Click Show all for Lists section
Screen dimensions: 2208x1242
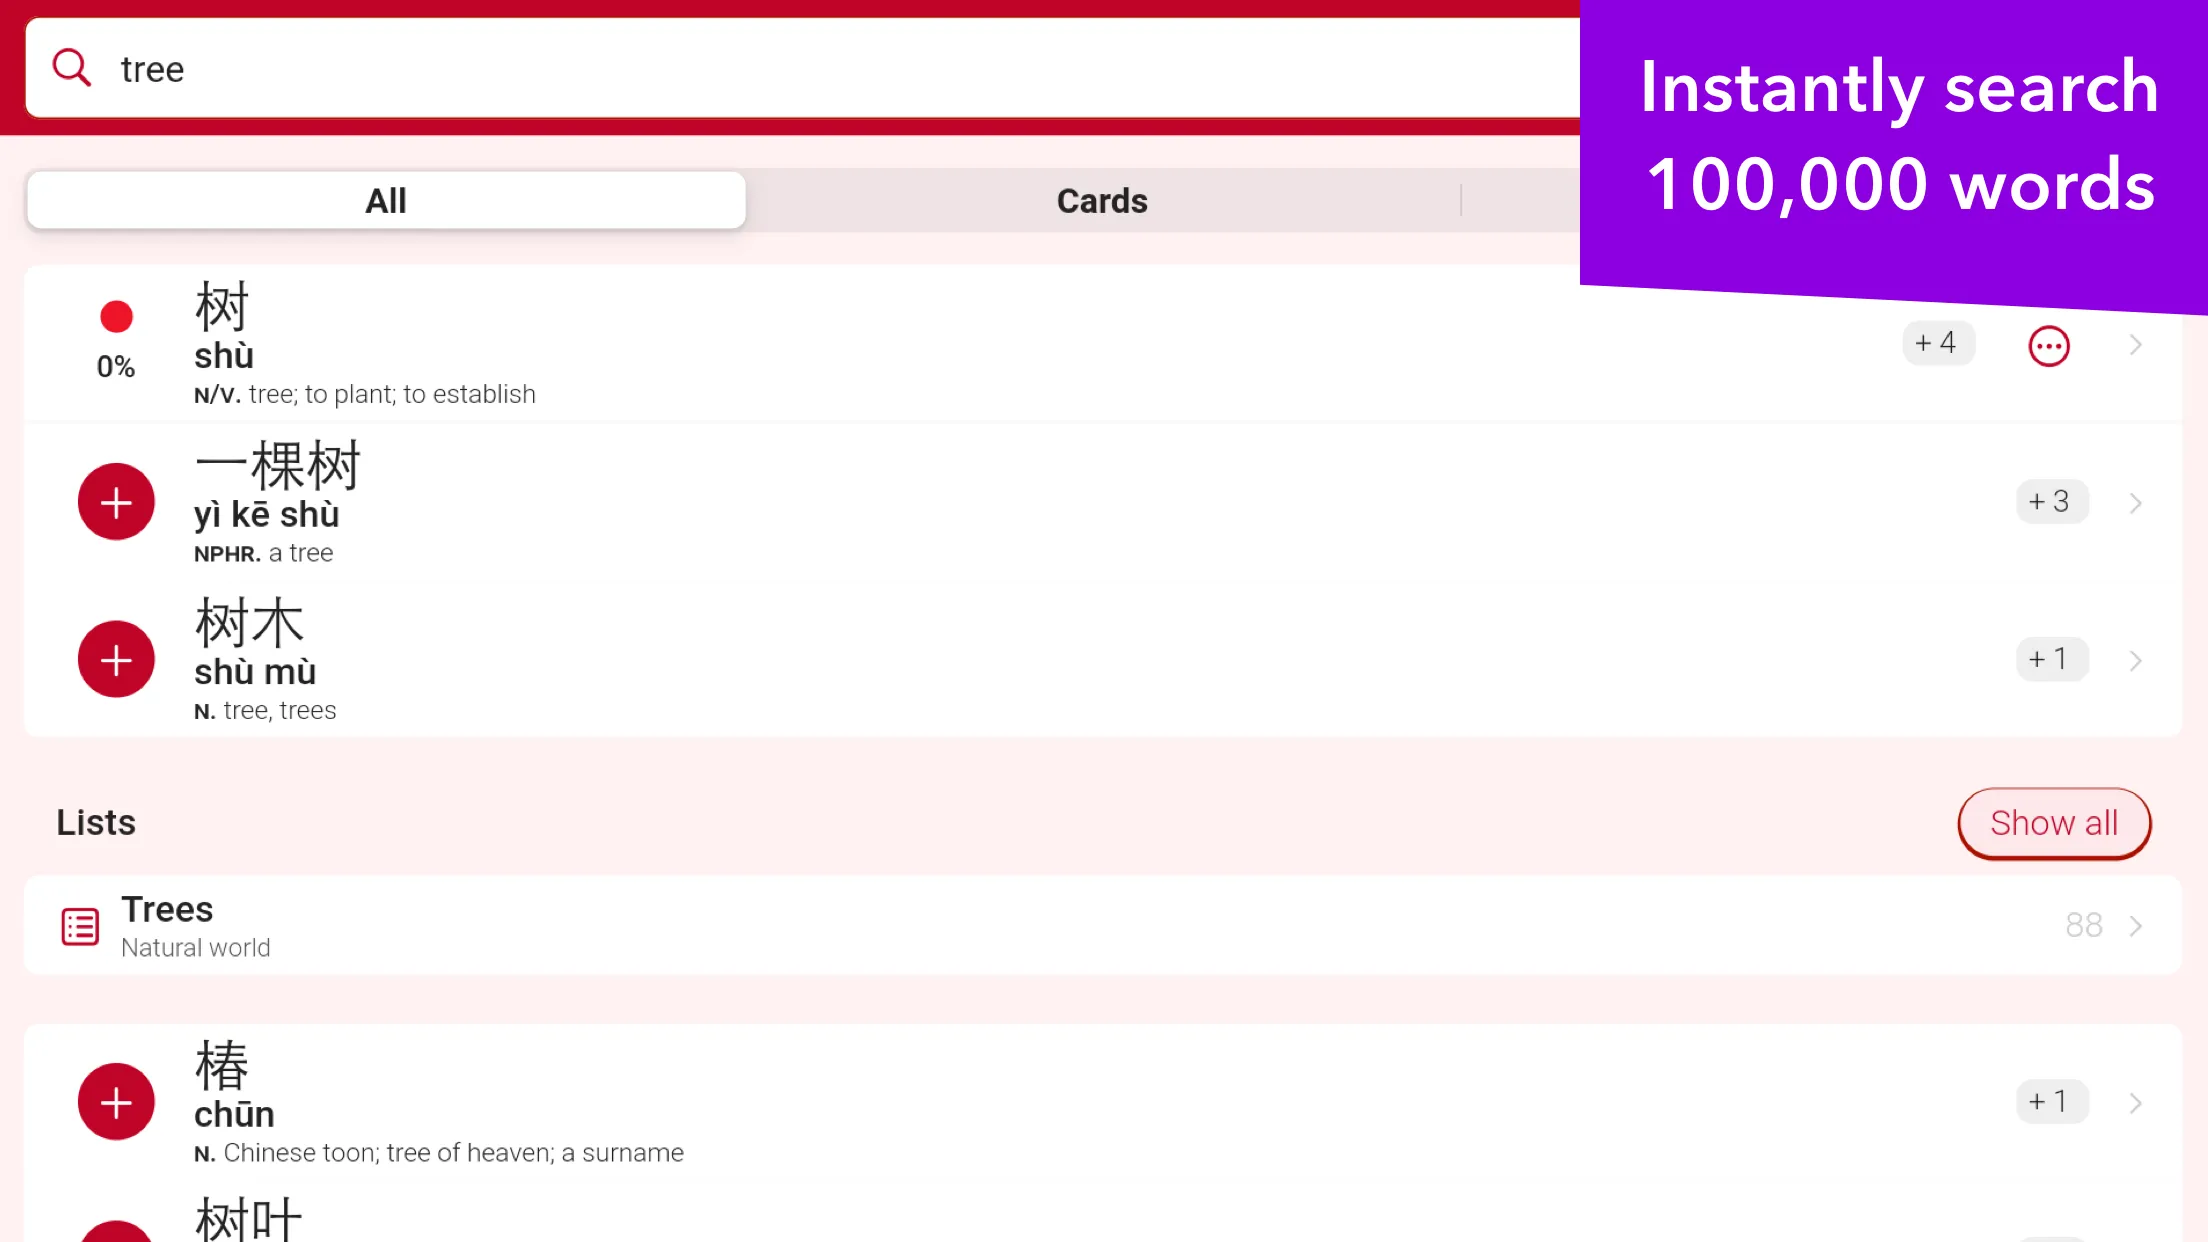click(x=2053, y=822)
